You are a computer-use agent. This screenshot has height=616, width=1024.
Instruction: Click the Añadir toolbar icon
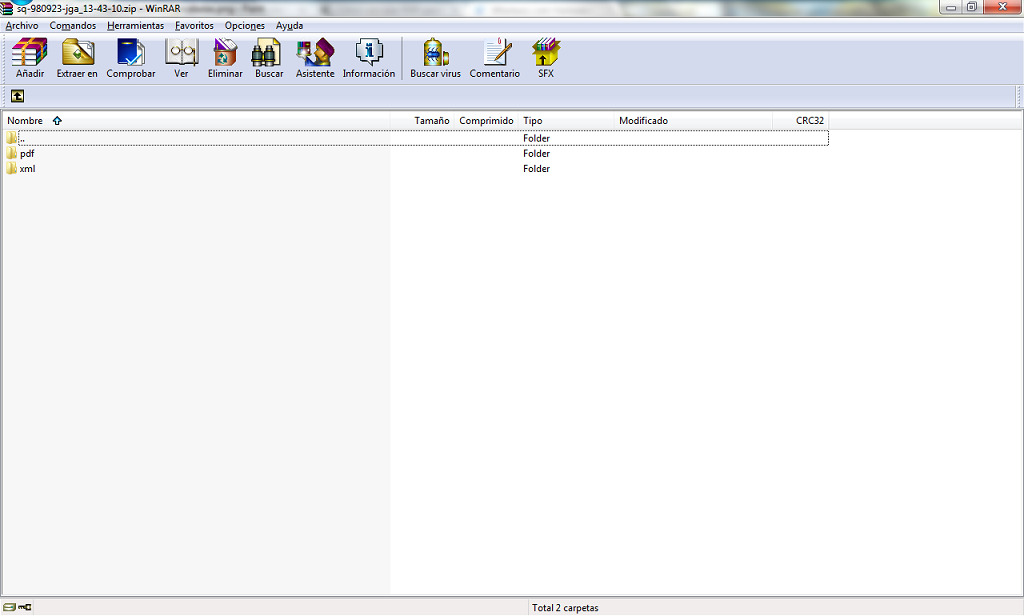coord(30,58)
